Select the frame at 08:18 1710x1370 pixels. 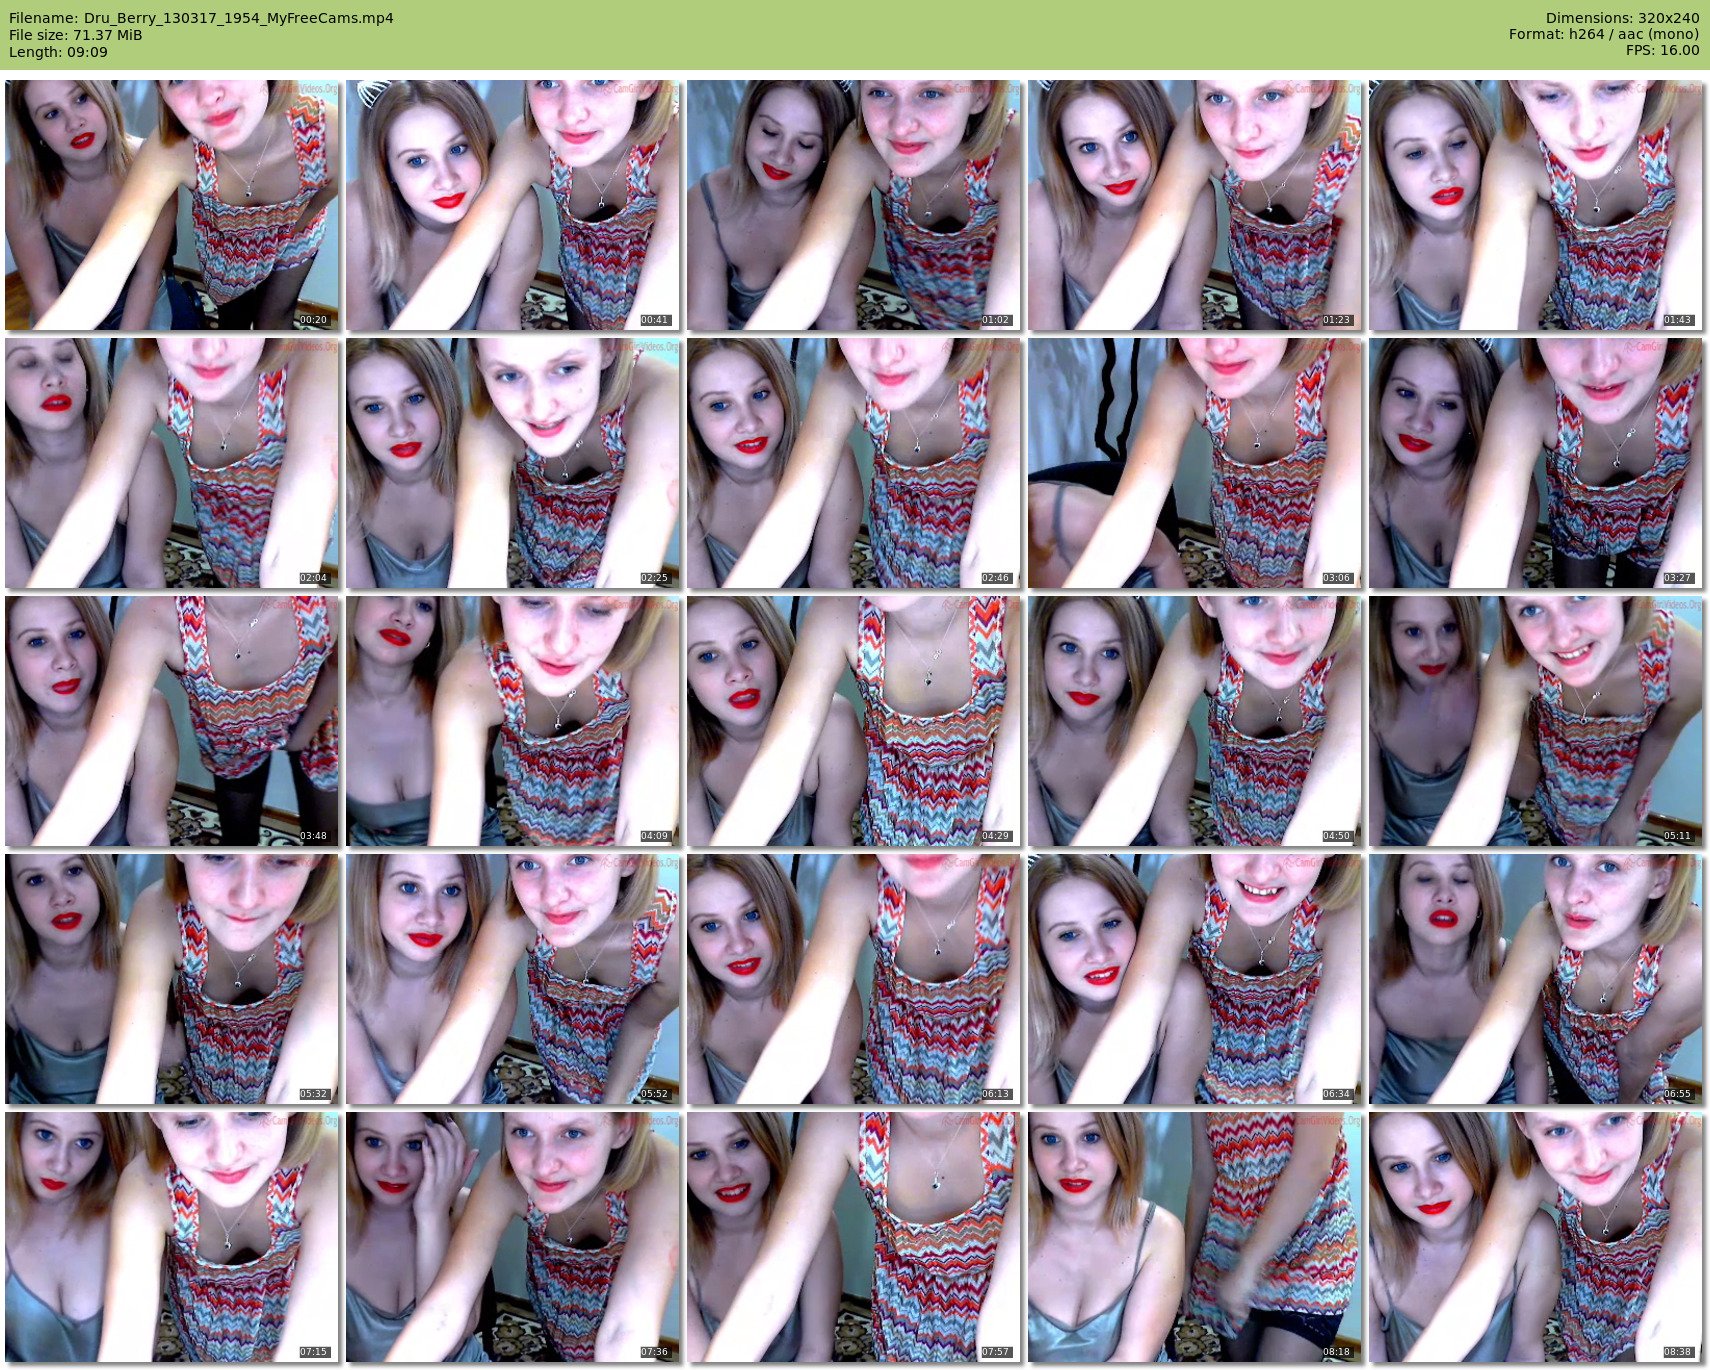(1194, 1237)
